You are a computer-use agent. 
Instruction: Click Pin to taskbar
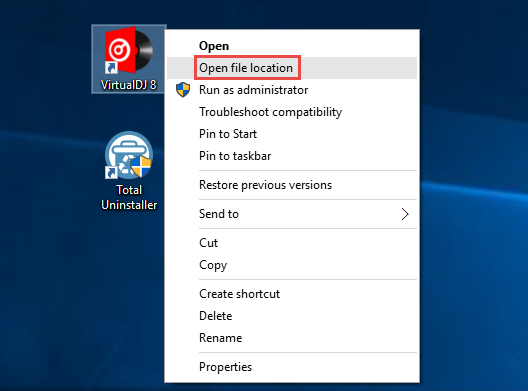292,156
